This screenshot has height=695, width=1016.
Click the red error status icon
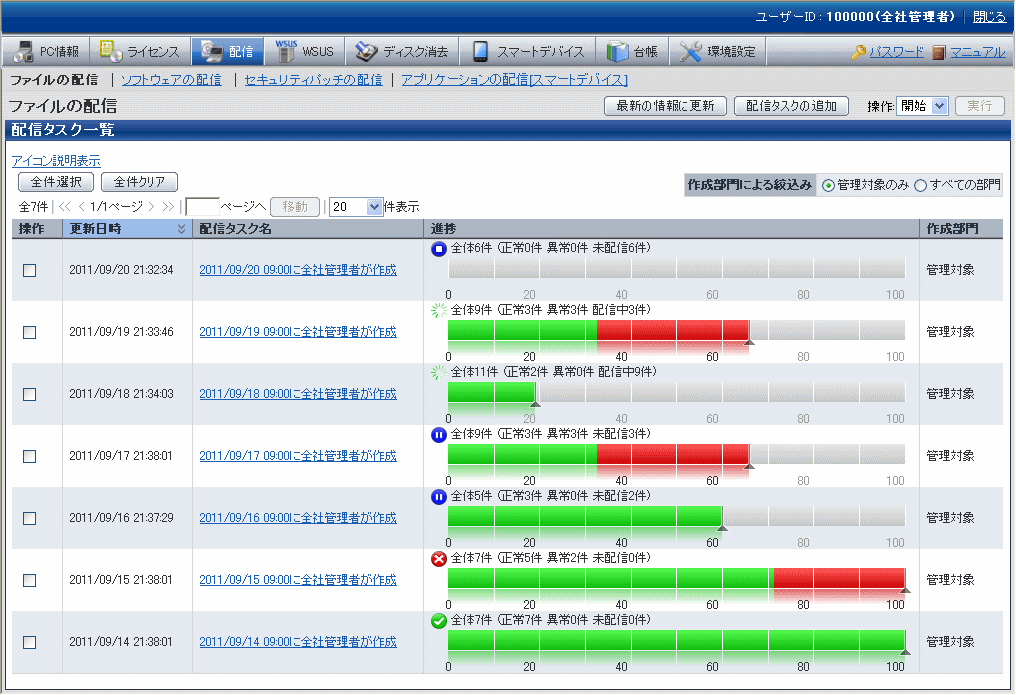click(x=438, y=559)
